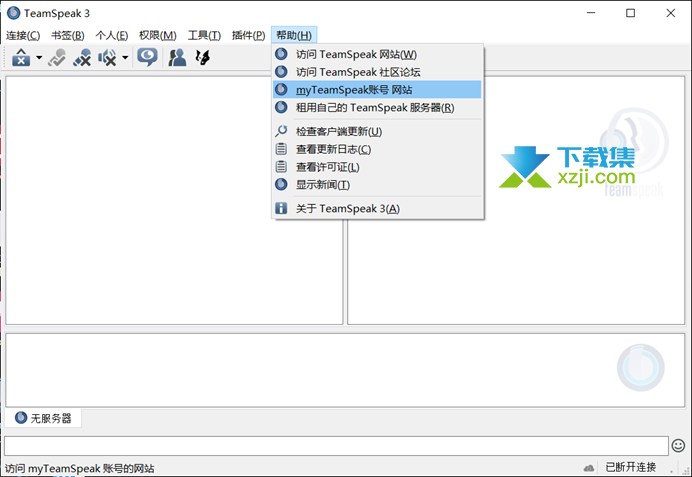
Task: Open the contacts toolbar icon
Action: click(177, 57)
